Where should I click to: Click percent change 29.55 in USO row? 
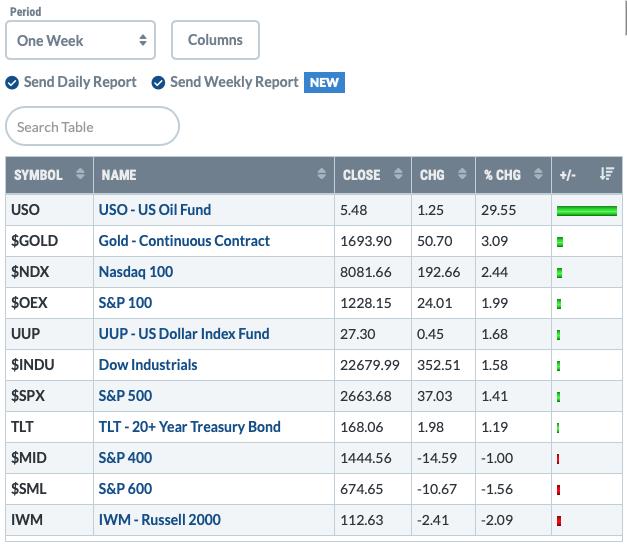[499, 210]
